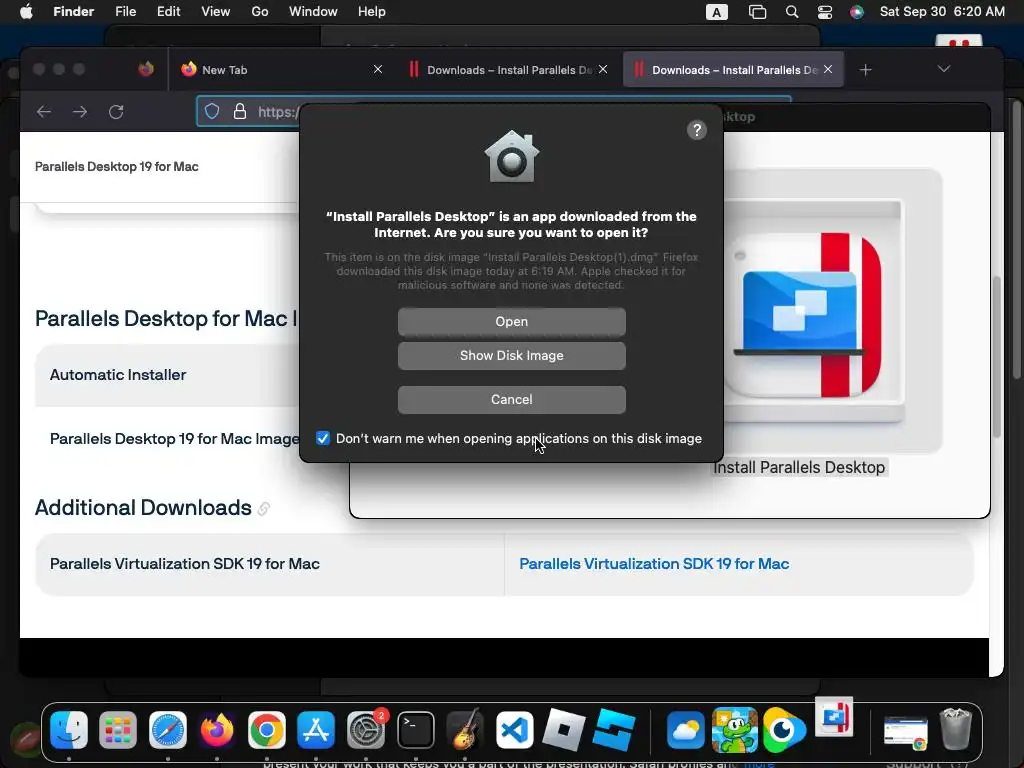Click the Automatic Installer row

[167, 375]
